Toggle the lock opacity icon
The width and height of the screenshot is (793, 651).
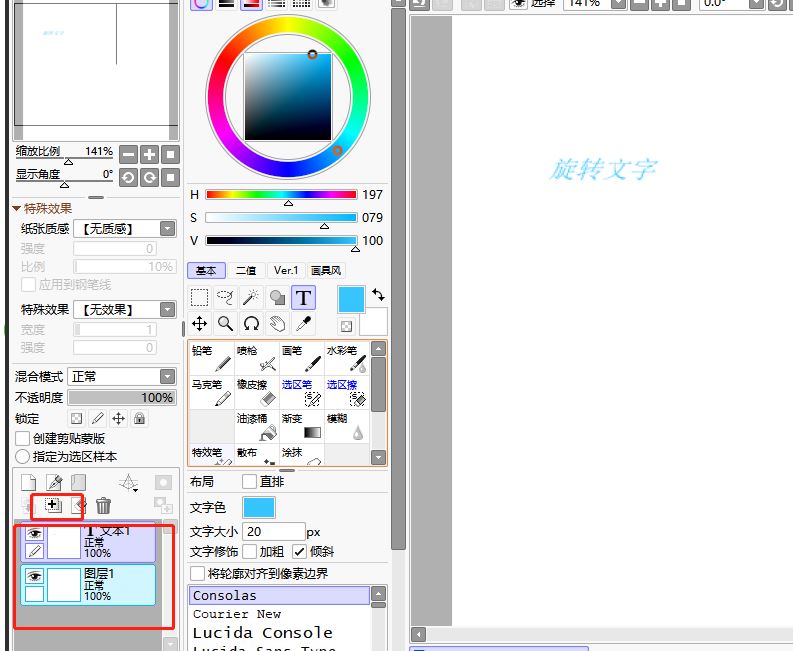click(x=76, y=418)
